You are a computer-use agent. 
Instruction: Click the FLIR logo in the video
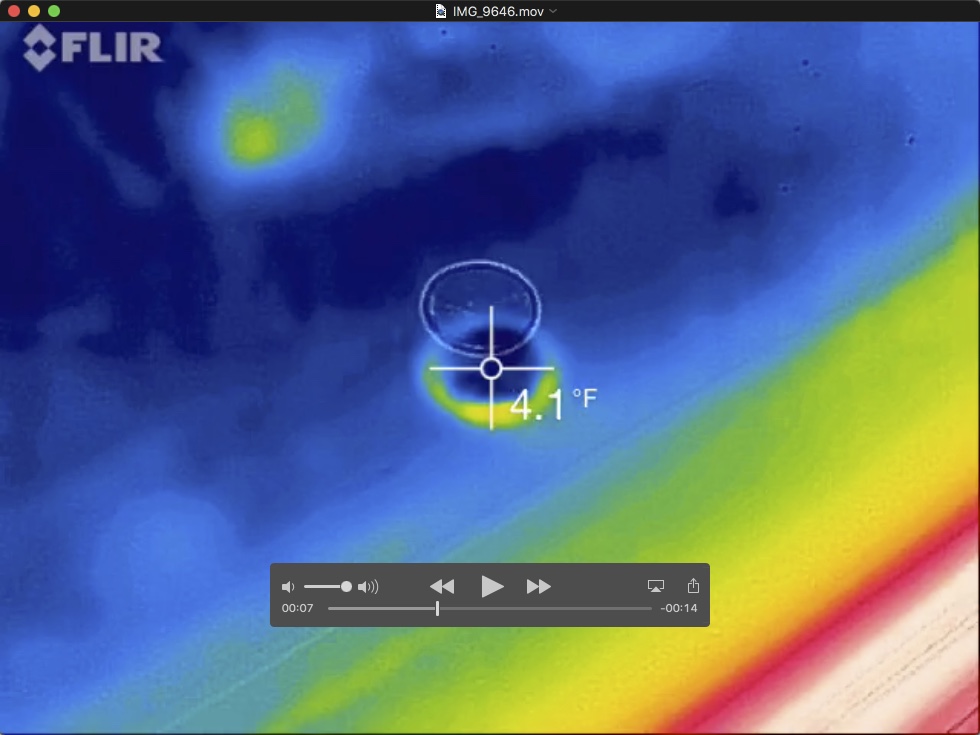92,48
